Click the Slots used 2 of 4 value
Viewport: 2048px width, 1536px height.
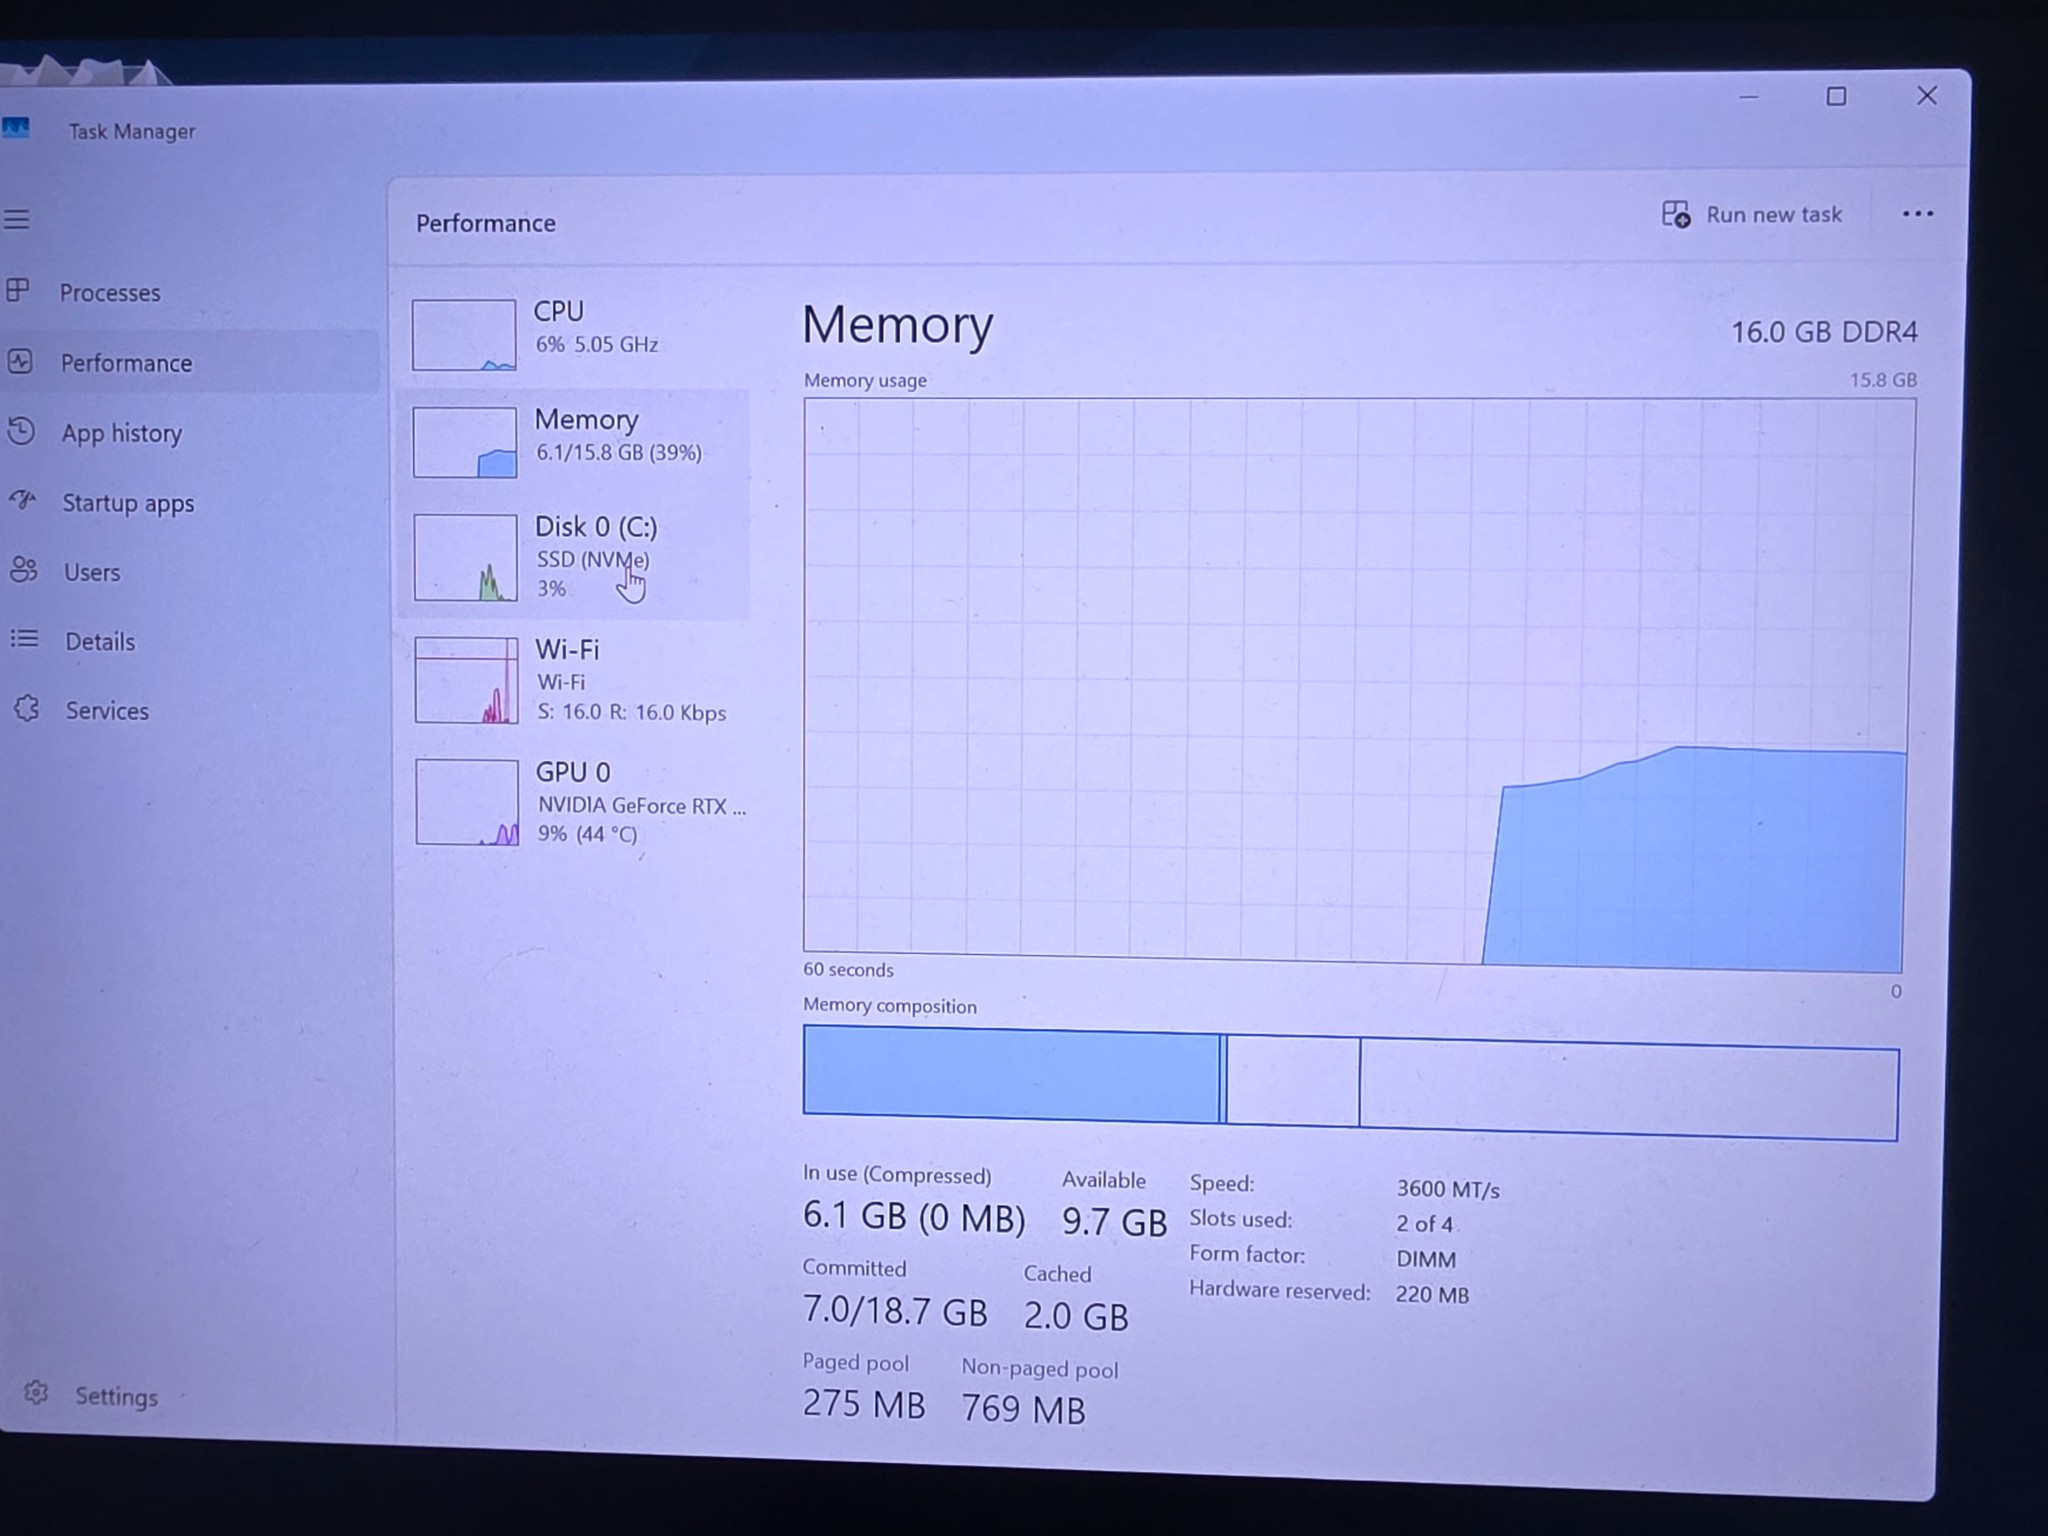click(1425, 1224)
